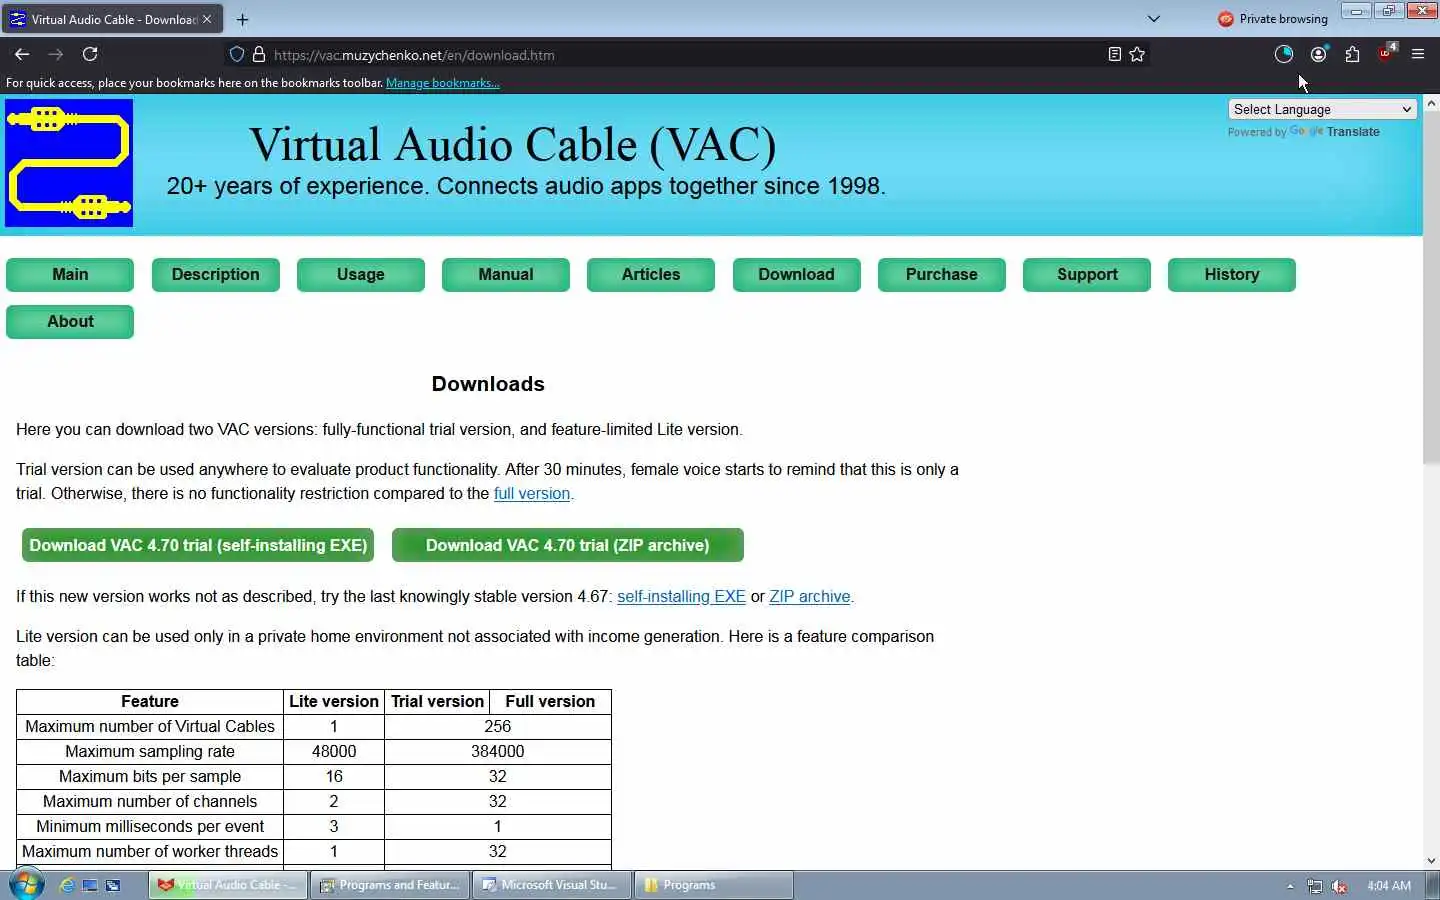Open the account profile icon

(1319, 54)
